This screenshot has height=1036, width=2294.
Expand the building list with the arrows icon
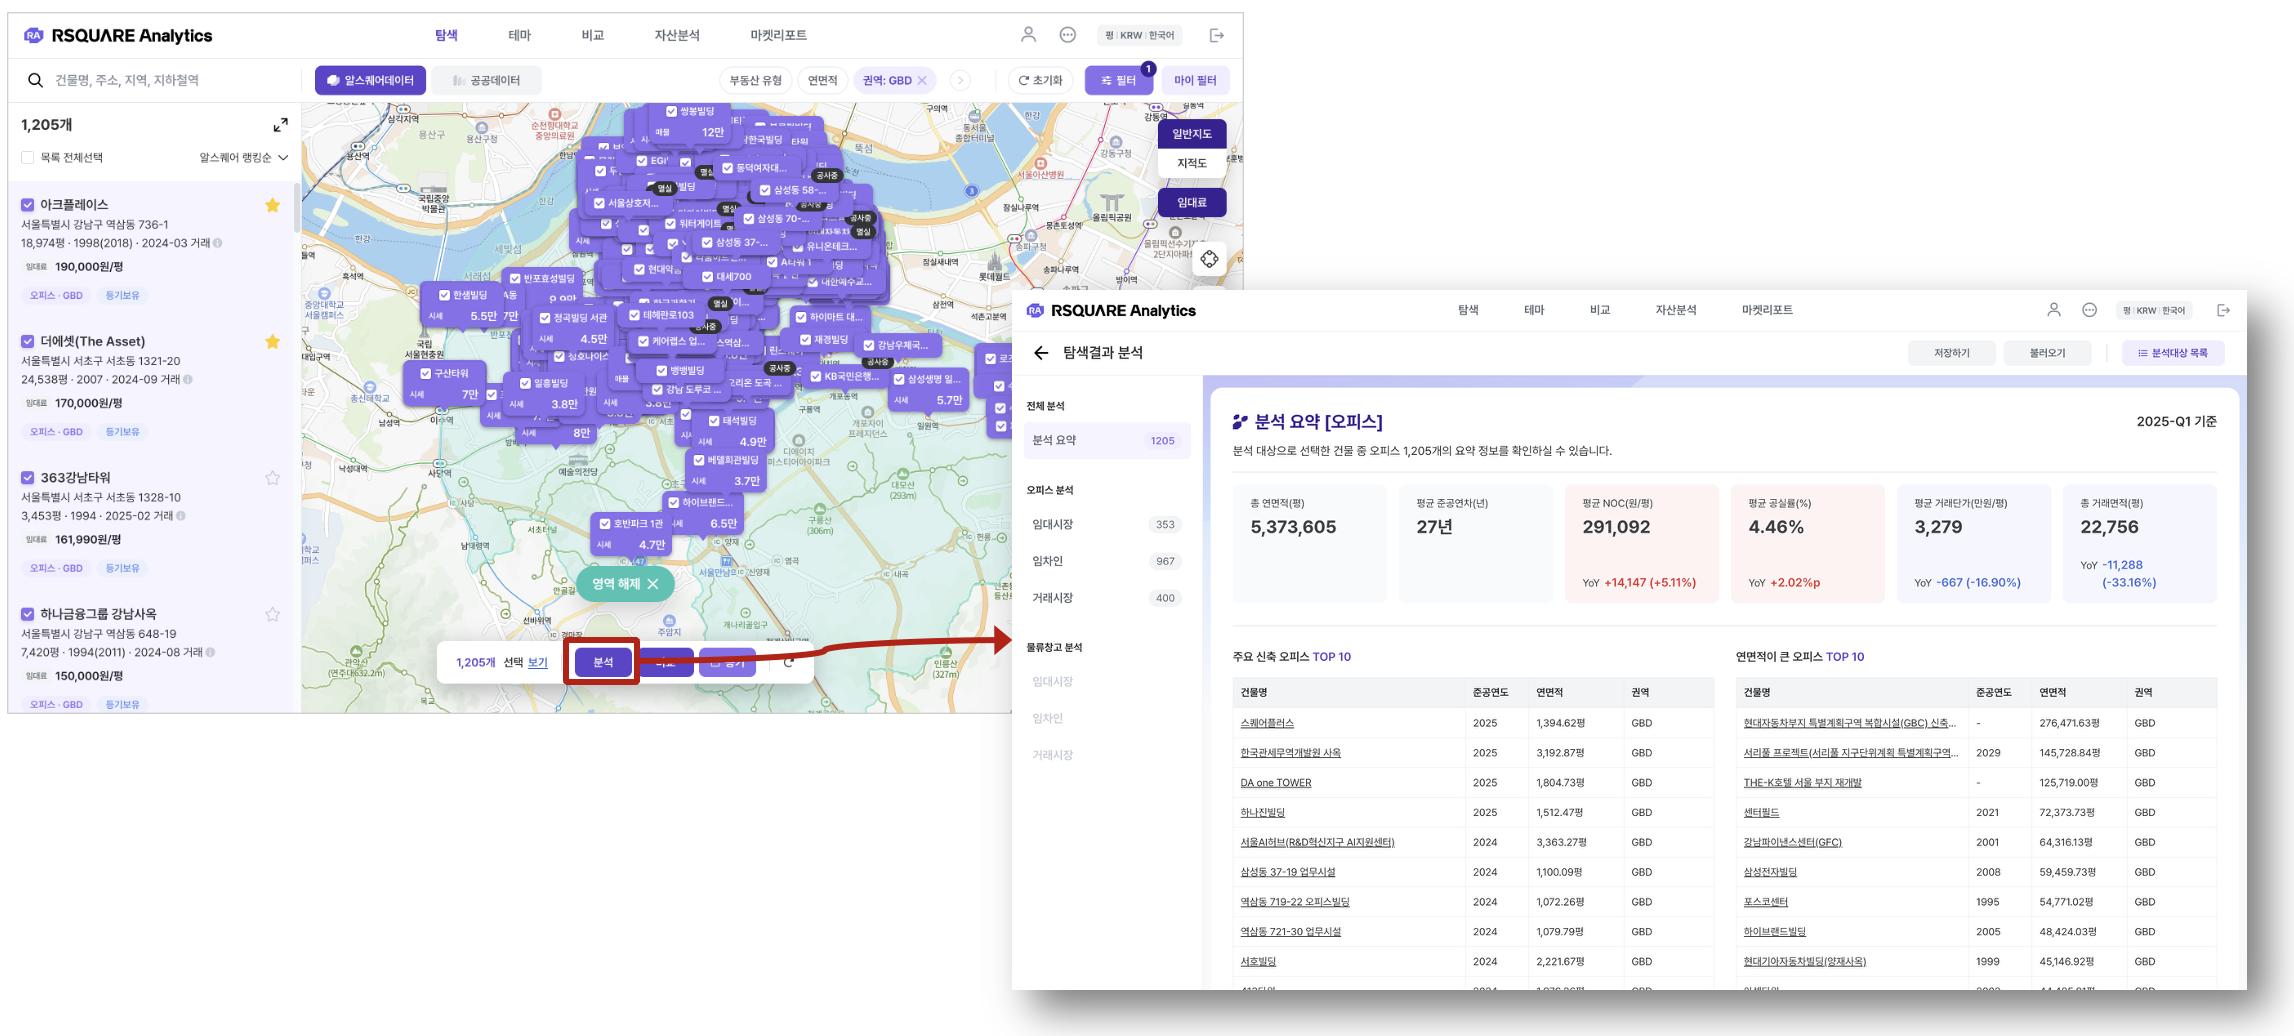click(280, 125)
